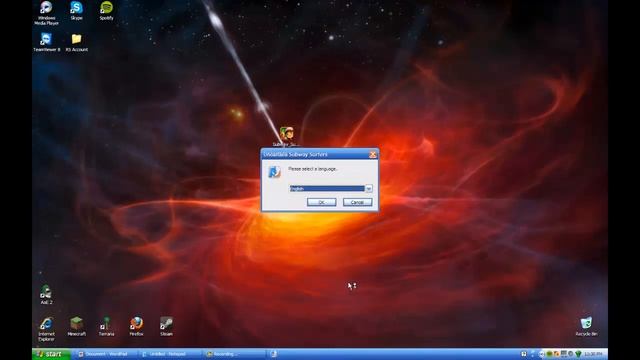Viewport: 640px width, 360px height.
Task: Close the Uninstall Subway Surfers dialog
Action: click(373, 154)
